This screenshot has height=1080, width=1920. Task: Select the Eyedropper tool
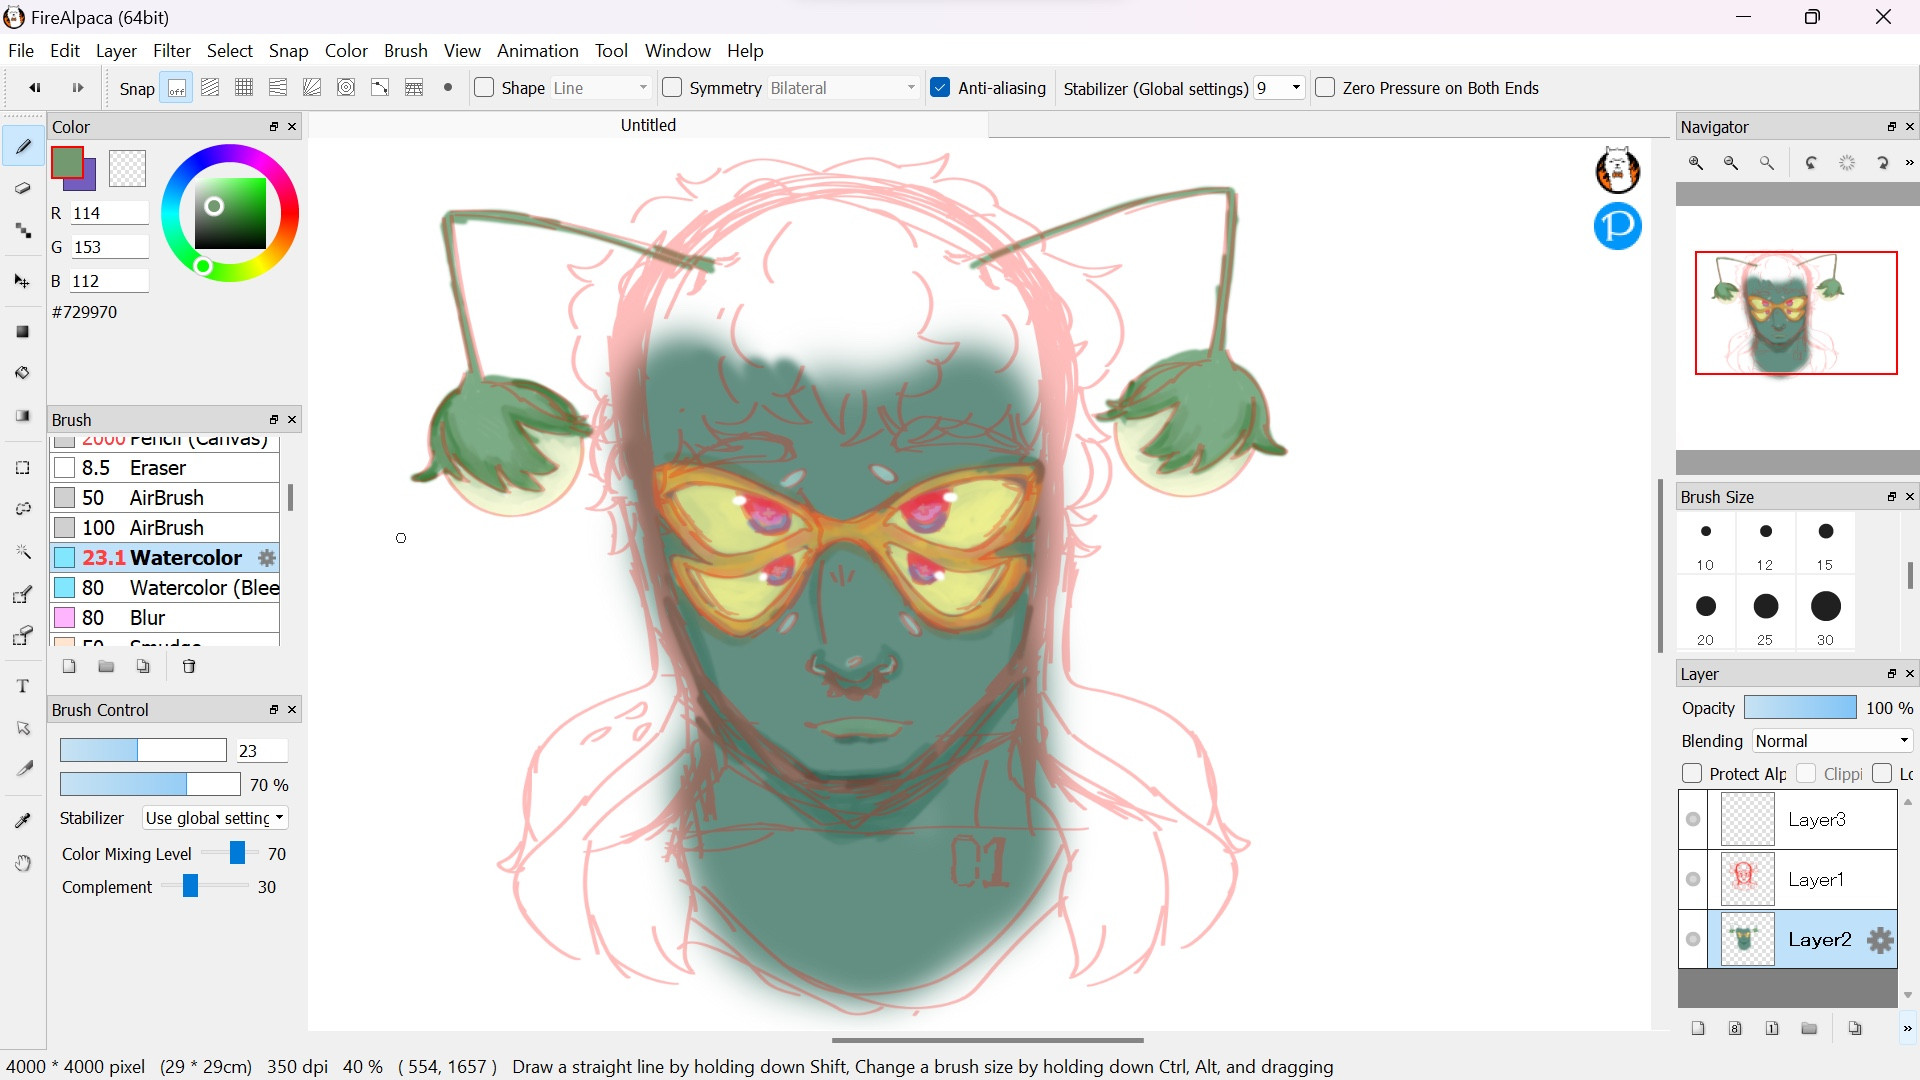tap(23, 821)
